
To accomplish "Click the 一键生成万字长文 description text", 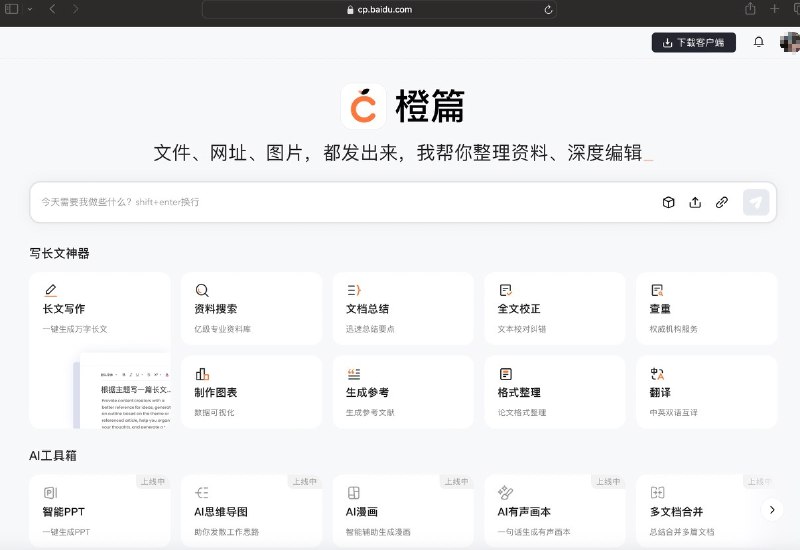I will [75, 329].
